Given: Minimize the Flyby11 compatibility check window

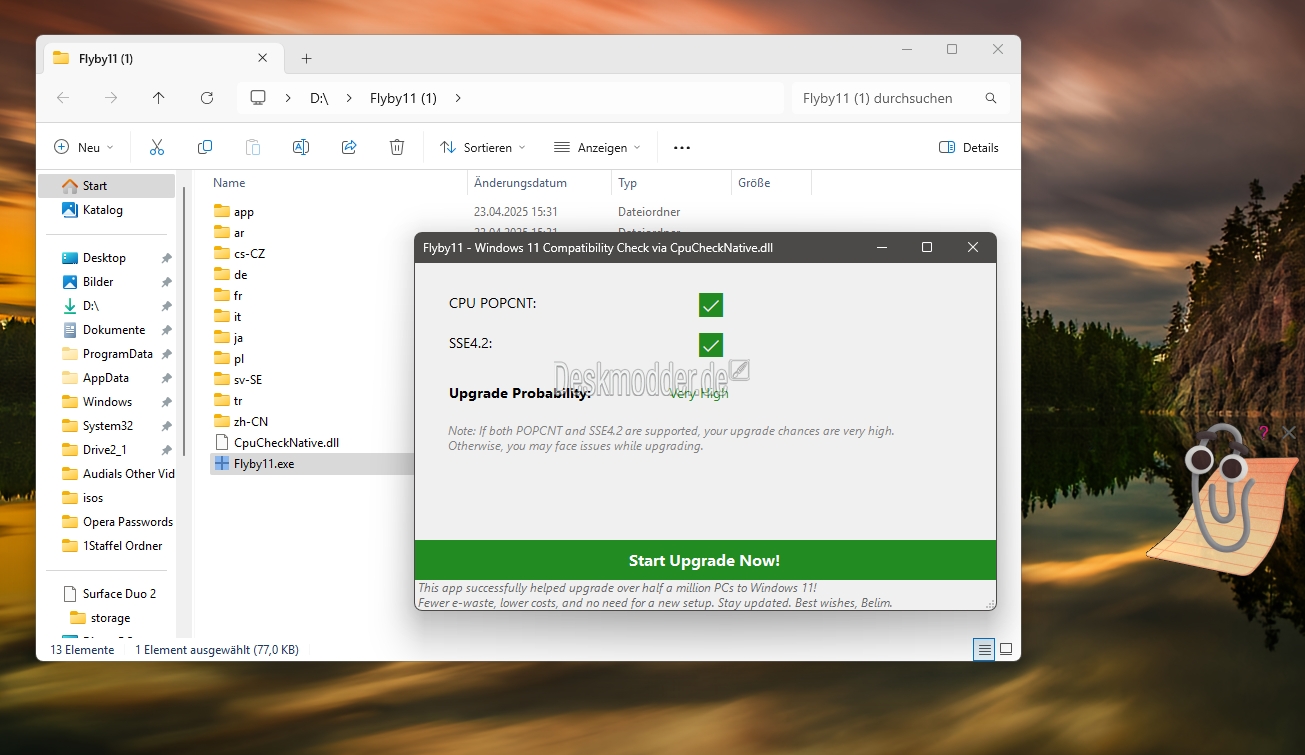Looking at the screenshot, I should click(x=881, y=247).
